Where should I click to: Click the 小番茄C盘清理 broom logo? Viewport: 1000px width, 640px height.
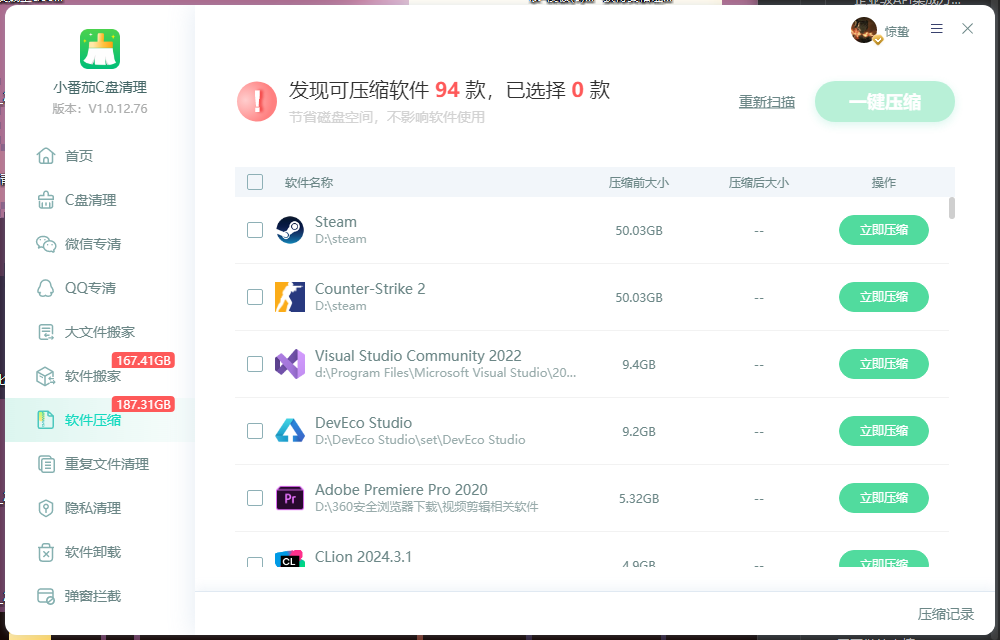(100, 49)
